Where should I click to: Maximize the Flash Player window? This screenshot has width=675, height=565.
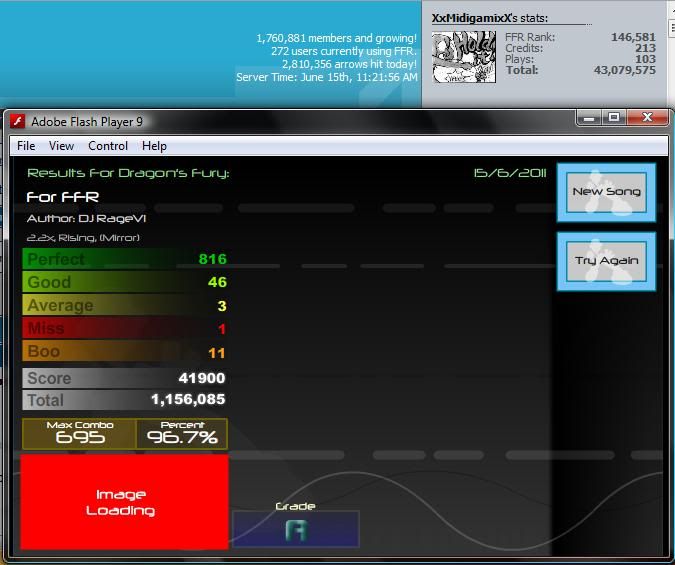coord(614,118)
